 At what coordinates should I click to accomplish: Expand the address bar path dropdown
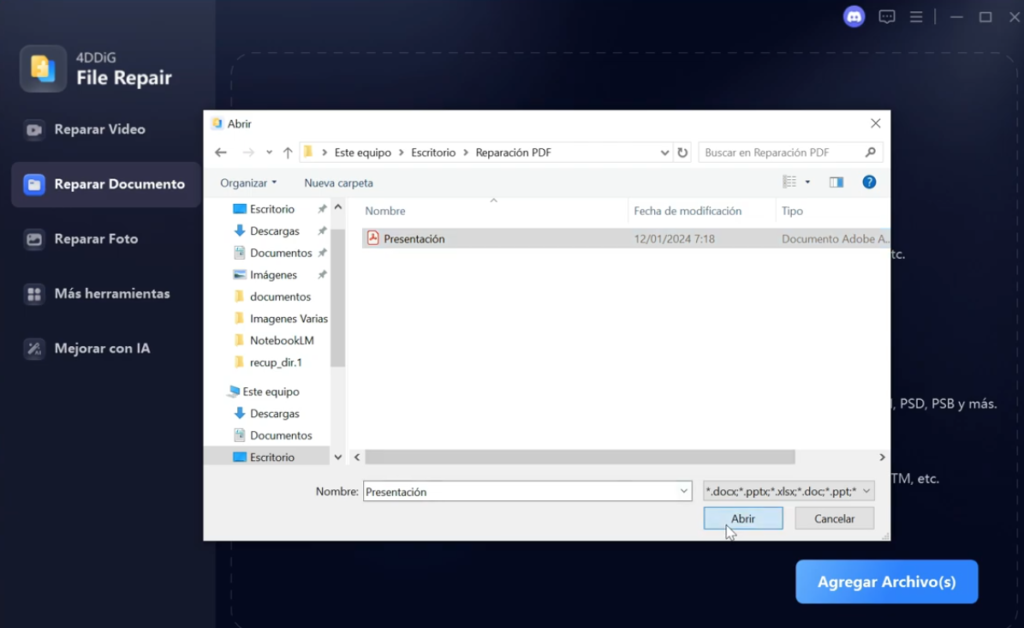point(665,153)
